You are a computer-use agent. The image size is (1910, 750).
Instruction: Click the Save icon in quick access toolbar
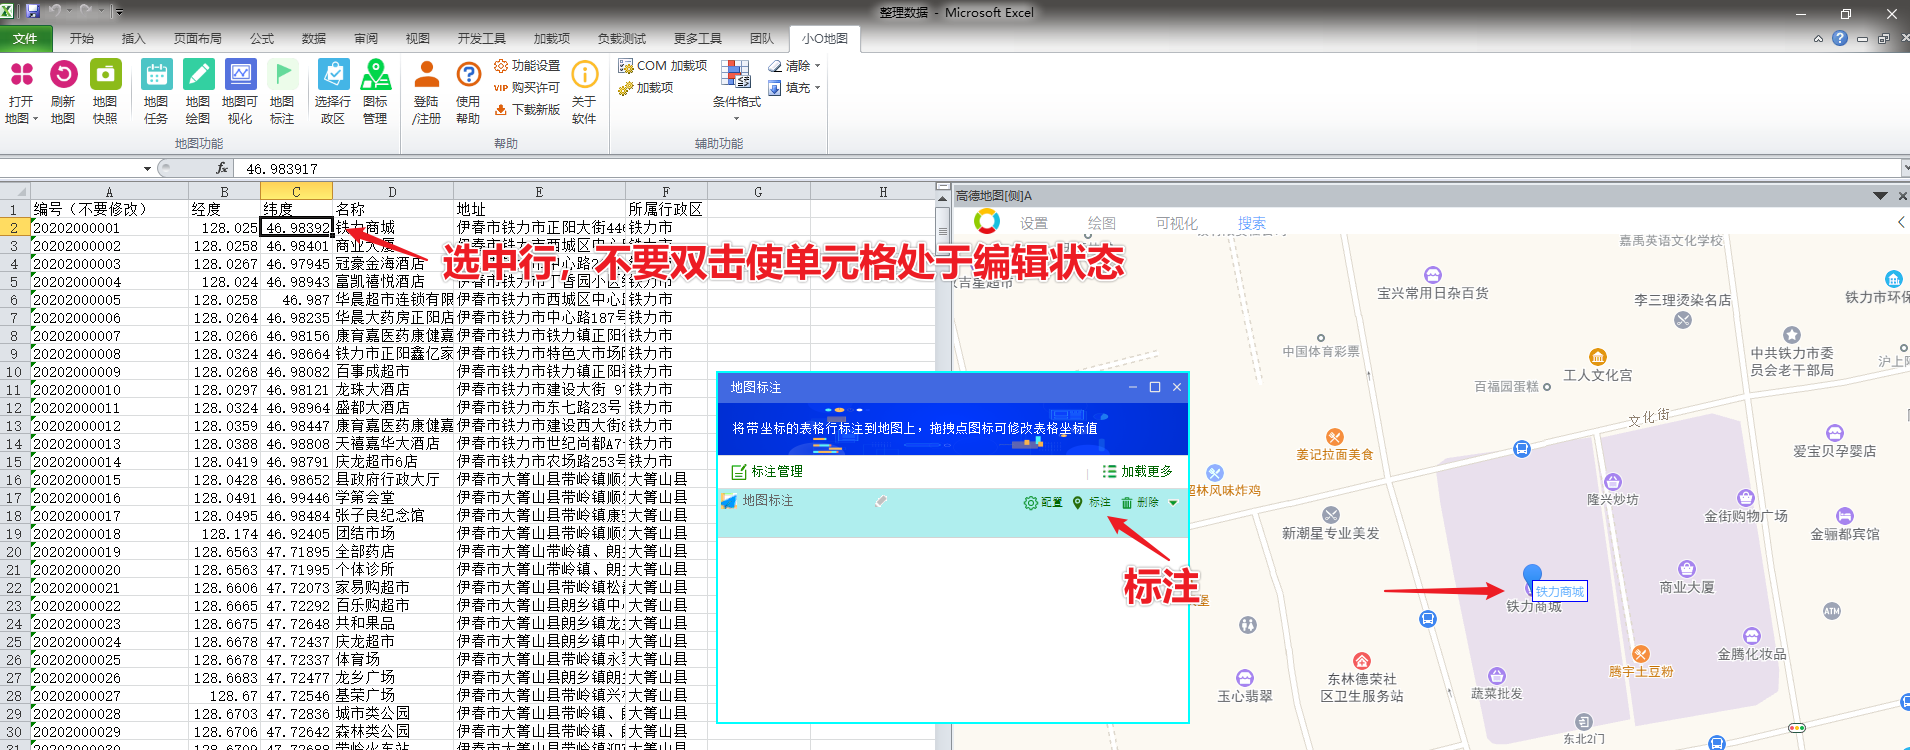(33, 12)
